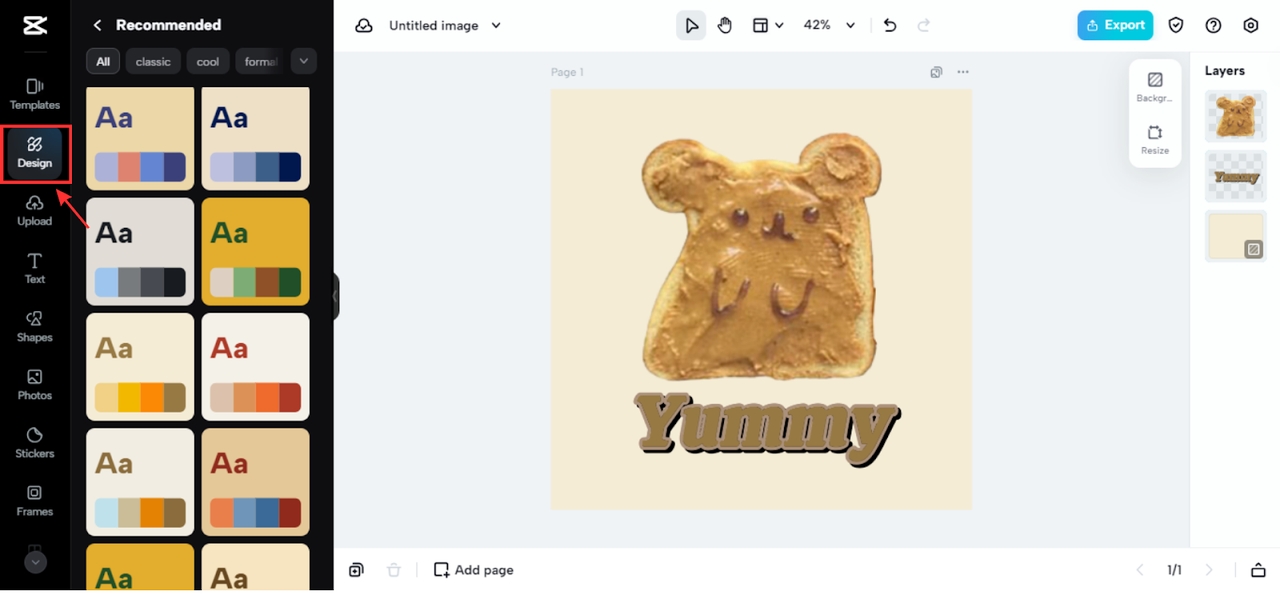
Task: Go to previous page arrow
Action: tap(1140, 570)
